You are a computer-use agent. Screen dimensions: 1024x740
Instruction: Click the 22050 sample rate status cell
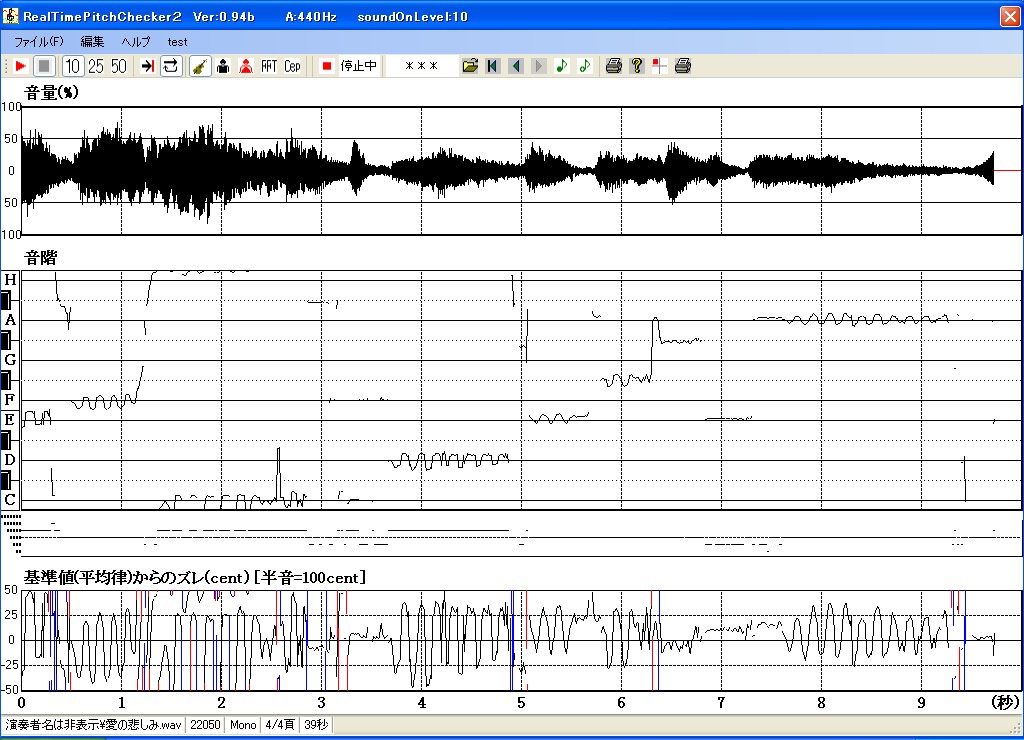(x=205, y=725)
